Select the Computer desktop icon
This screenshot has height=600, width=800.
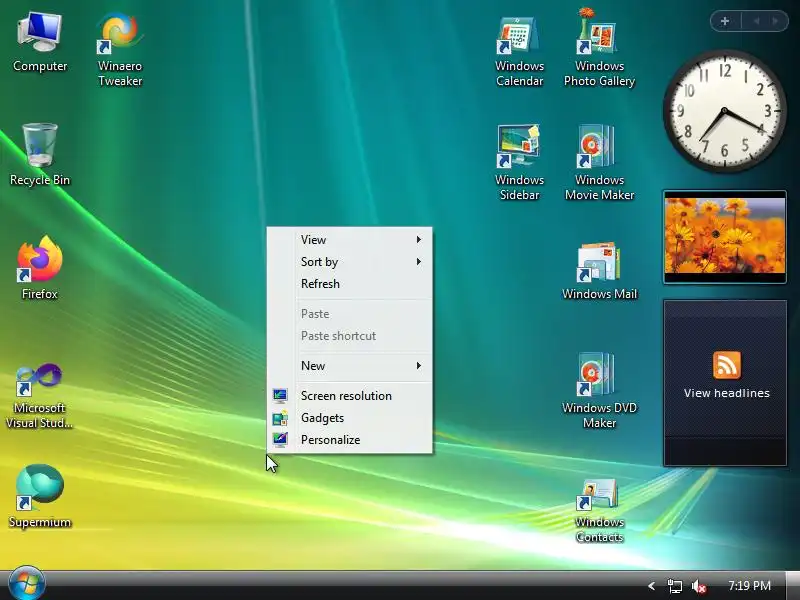pyautogui.click(x=40, y=42)
